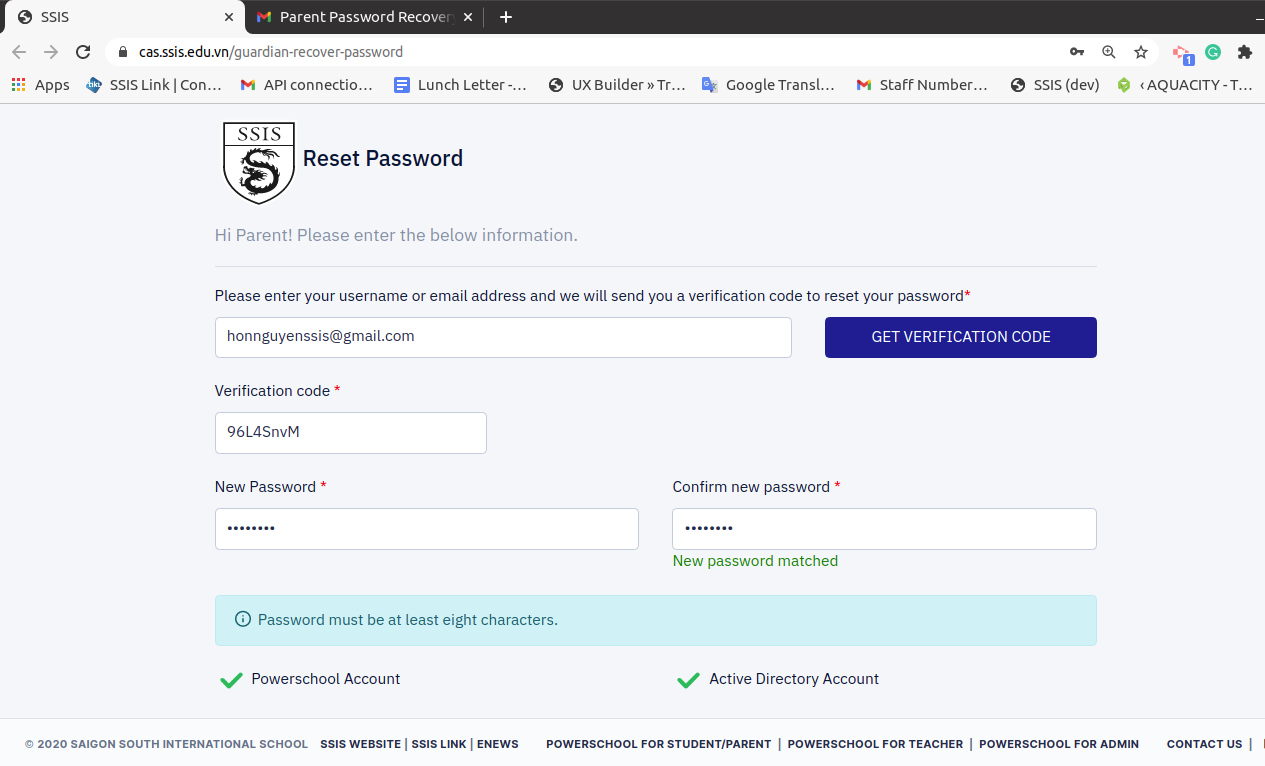The width and height of the screenshot is (1265, 766).
Task: Open the Apps grid in bookmarks bar
Action: [x=41, y=85]
